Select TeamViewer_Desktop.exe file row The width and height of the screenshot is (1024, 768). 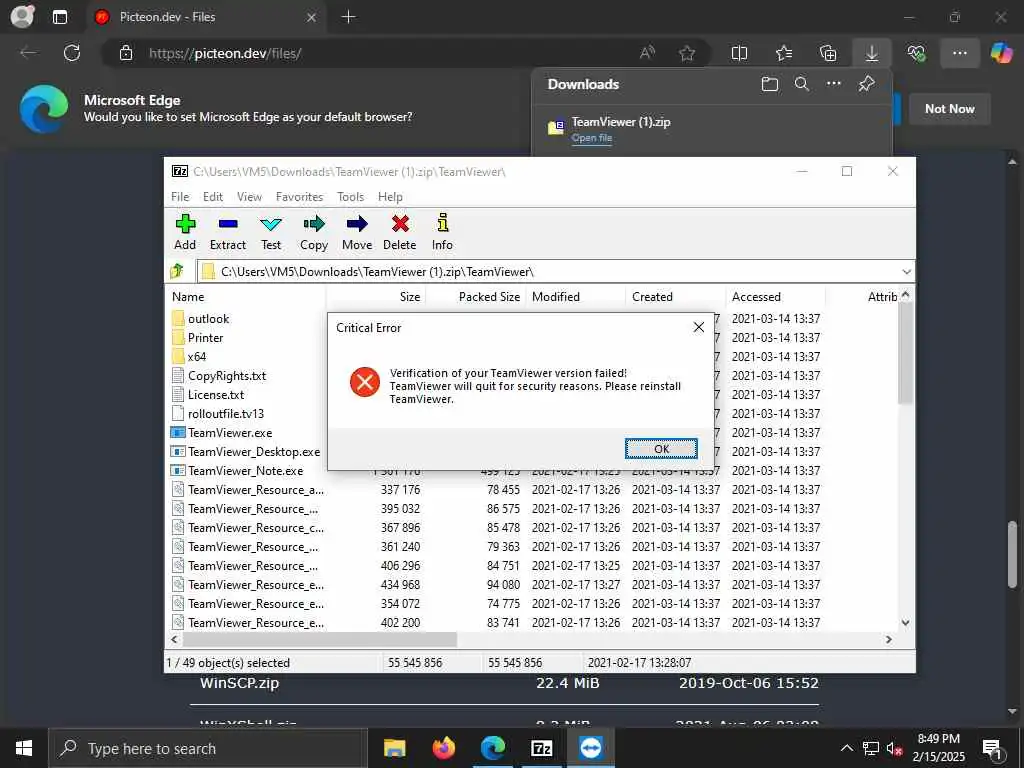[247, 451]
